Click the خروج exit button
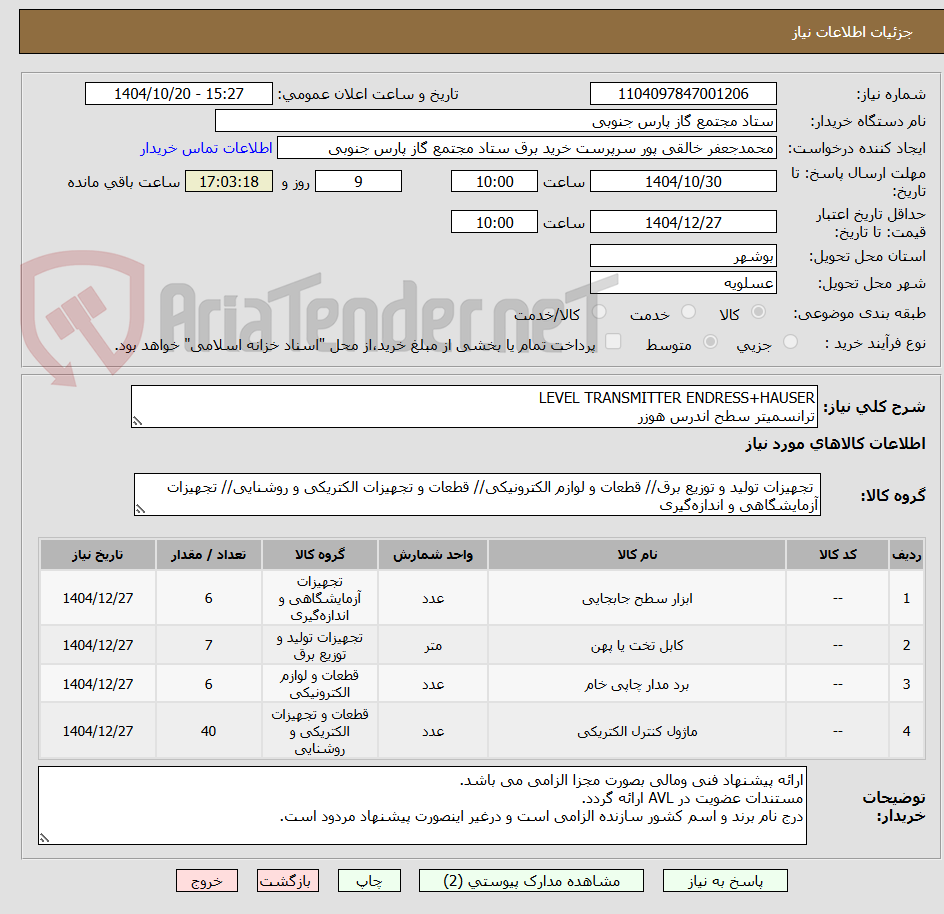Viewport: 944px width, 914px height. point(206,881)
